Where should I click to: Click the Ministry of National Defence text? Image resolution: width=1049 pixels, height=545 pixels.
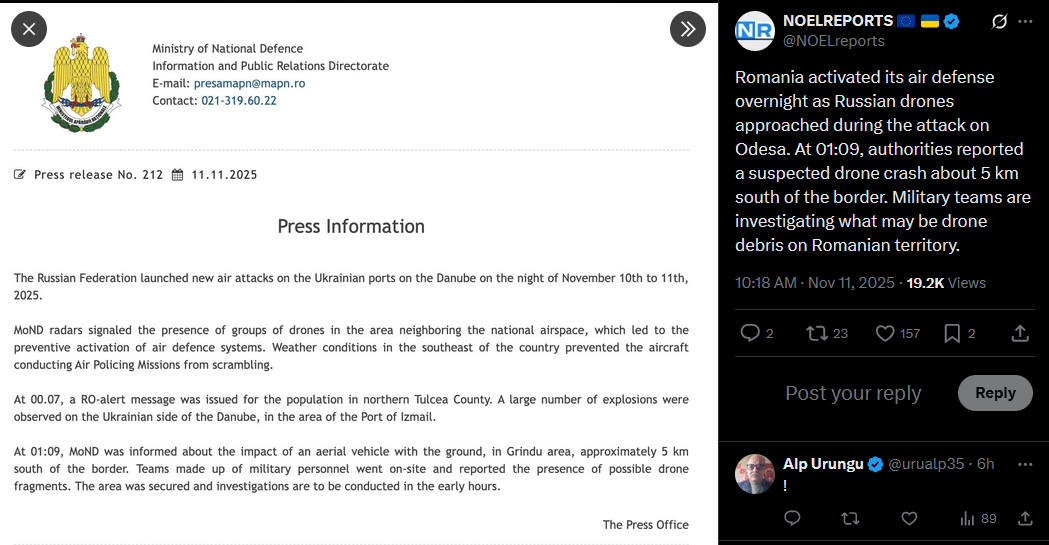pyautogui.click(x=227, y=49)
